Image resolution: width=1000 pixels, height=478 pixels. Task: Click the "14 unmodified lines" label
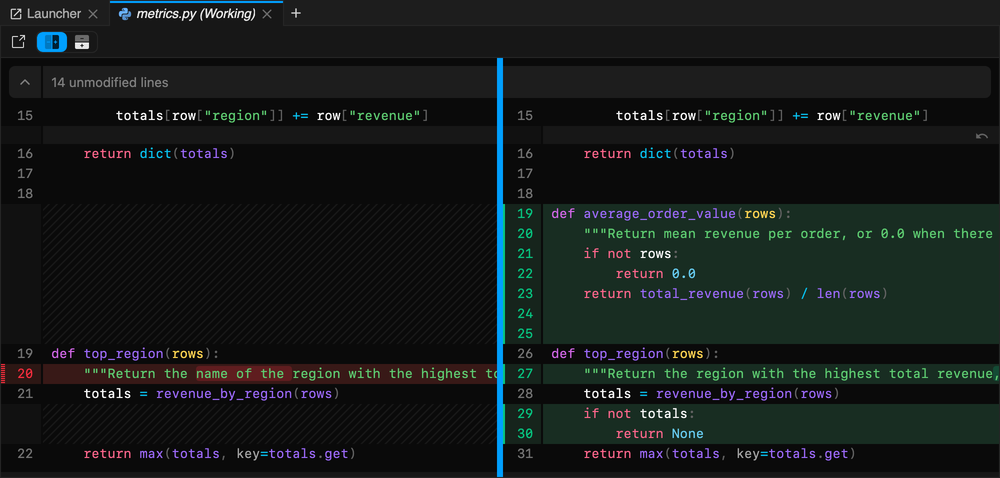click(110, 82)
